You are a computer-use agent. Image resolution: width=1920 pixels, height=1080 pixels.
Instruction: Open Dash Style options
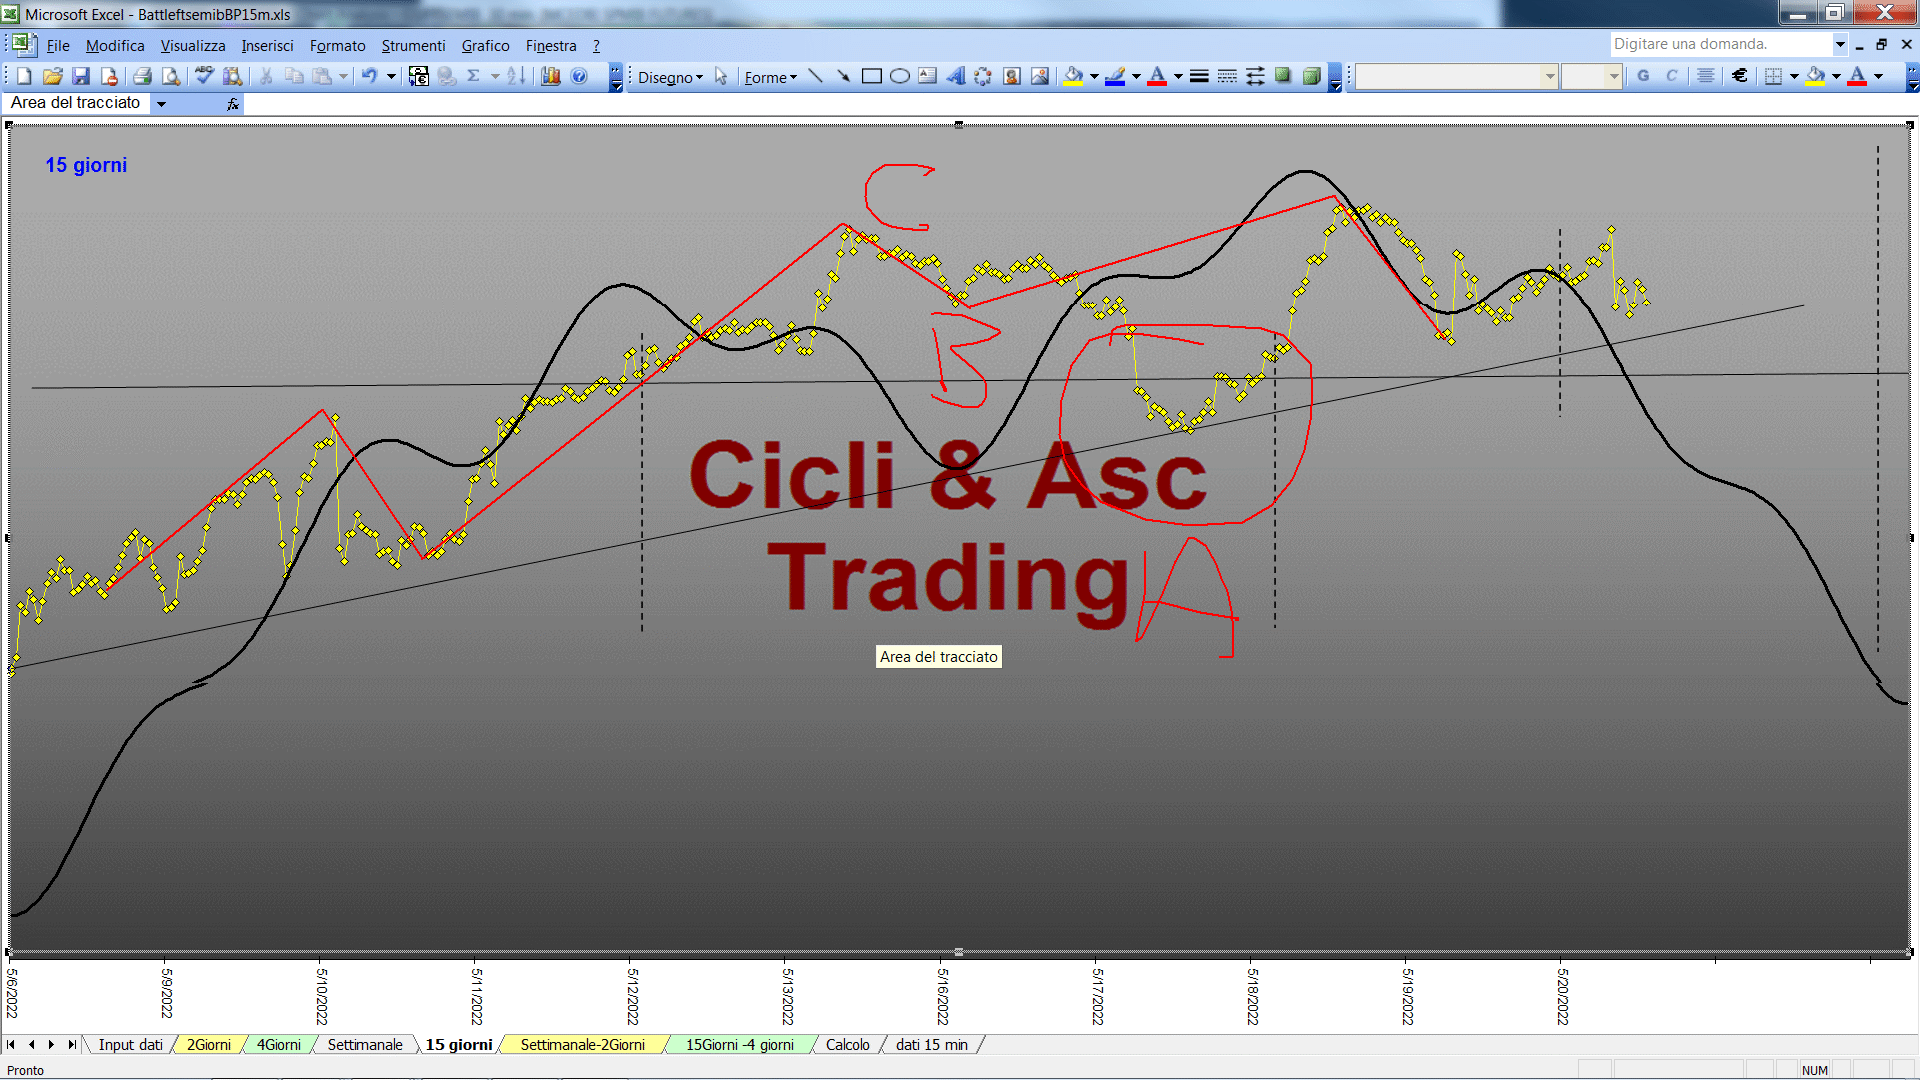point(1227,76)
